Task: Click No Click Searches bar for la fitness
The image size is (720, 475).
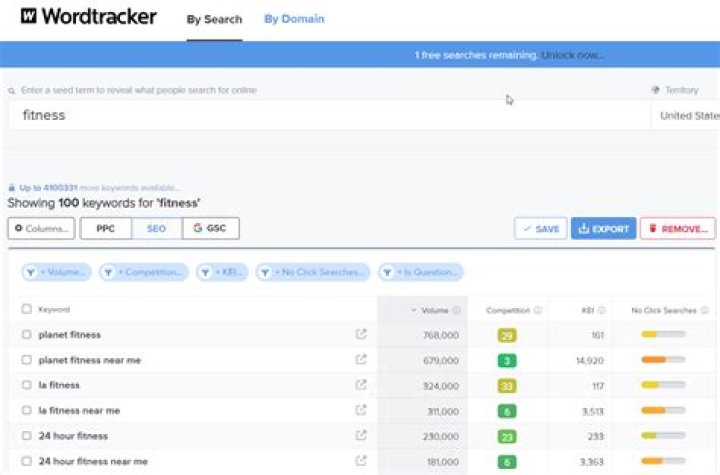Action: coord(663,385)
